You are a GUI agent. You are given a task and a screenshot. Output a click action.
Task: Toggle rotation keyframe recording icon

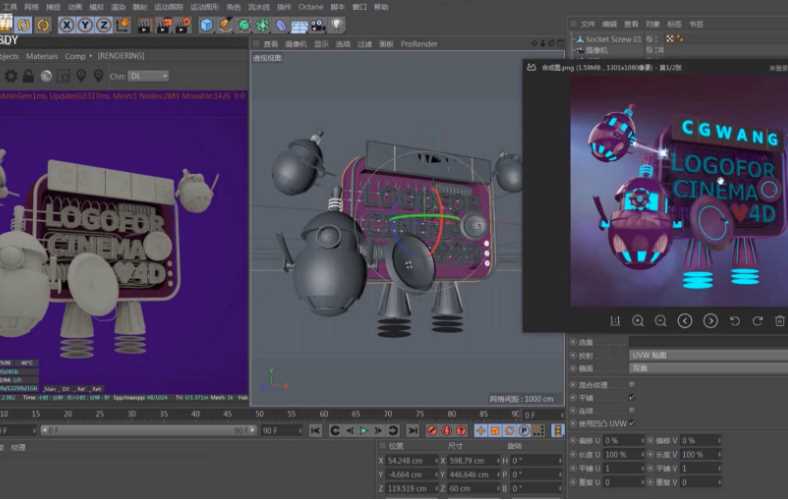click(x=510, y=430)
